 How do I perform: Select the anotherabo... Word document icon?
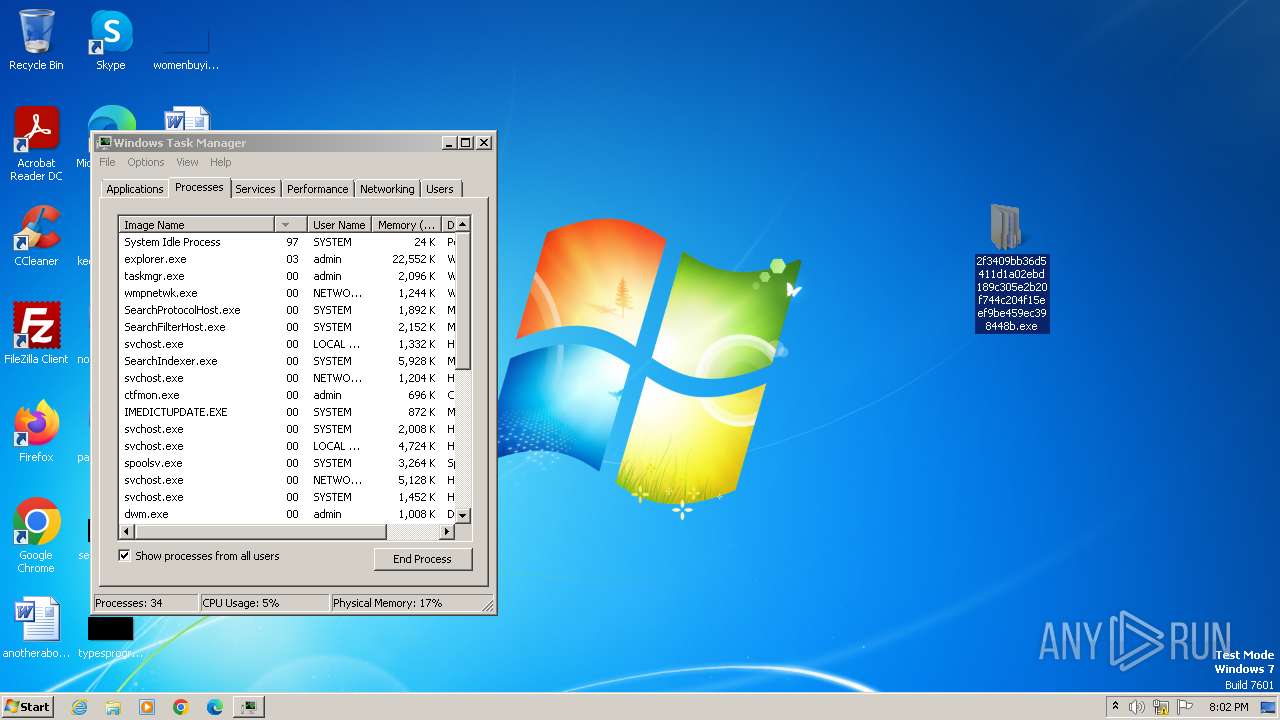[36, 628]
